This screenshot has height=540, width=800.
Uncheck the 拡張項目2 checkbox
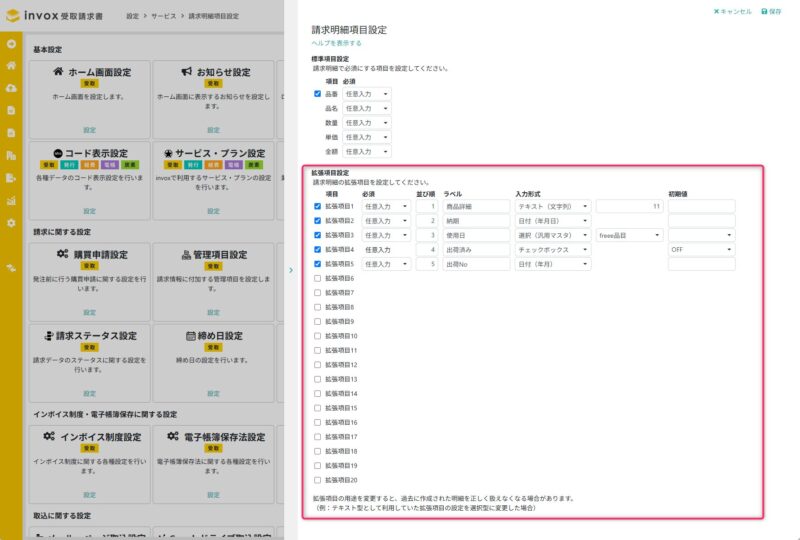[317, 220]
